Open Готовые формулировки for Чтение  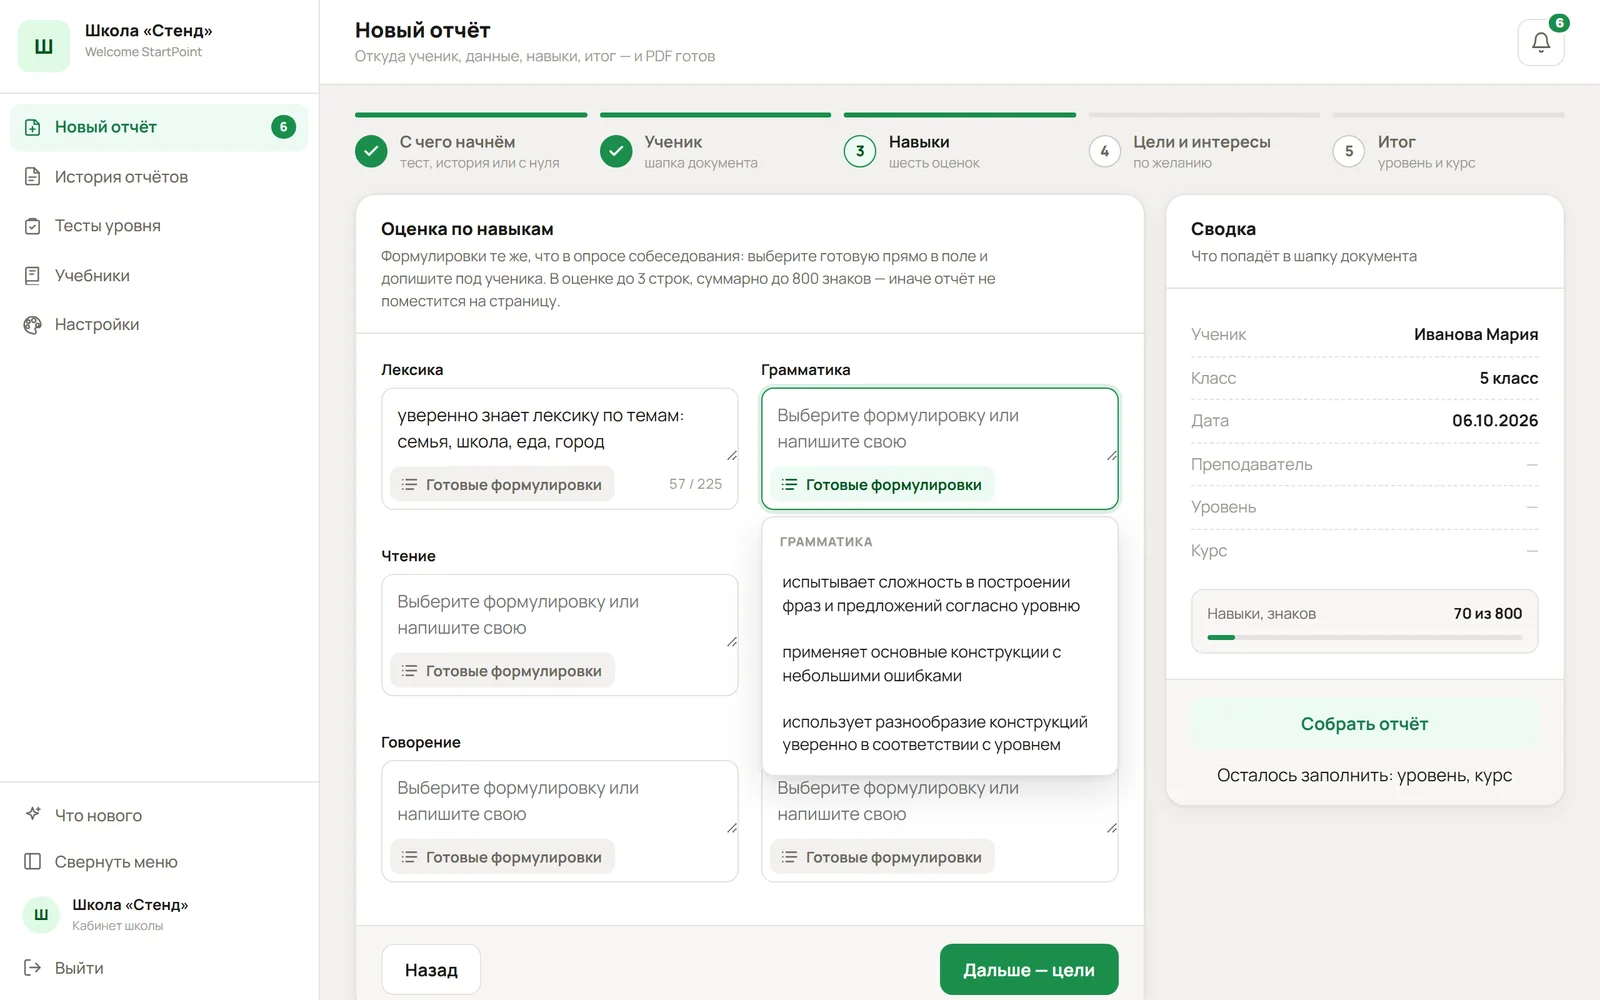(x=502, y=671)
